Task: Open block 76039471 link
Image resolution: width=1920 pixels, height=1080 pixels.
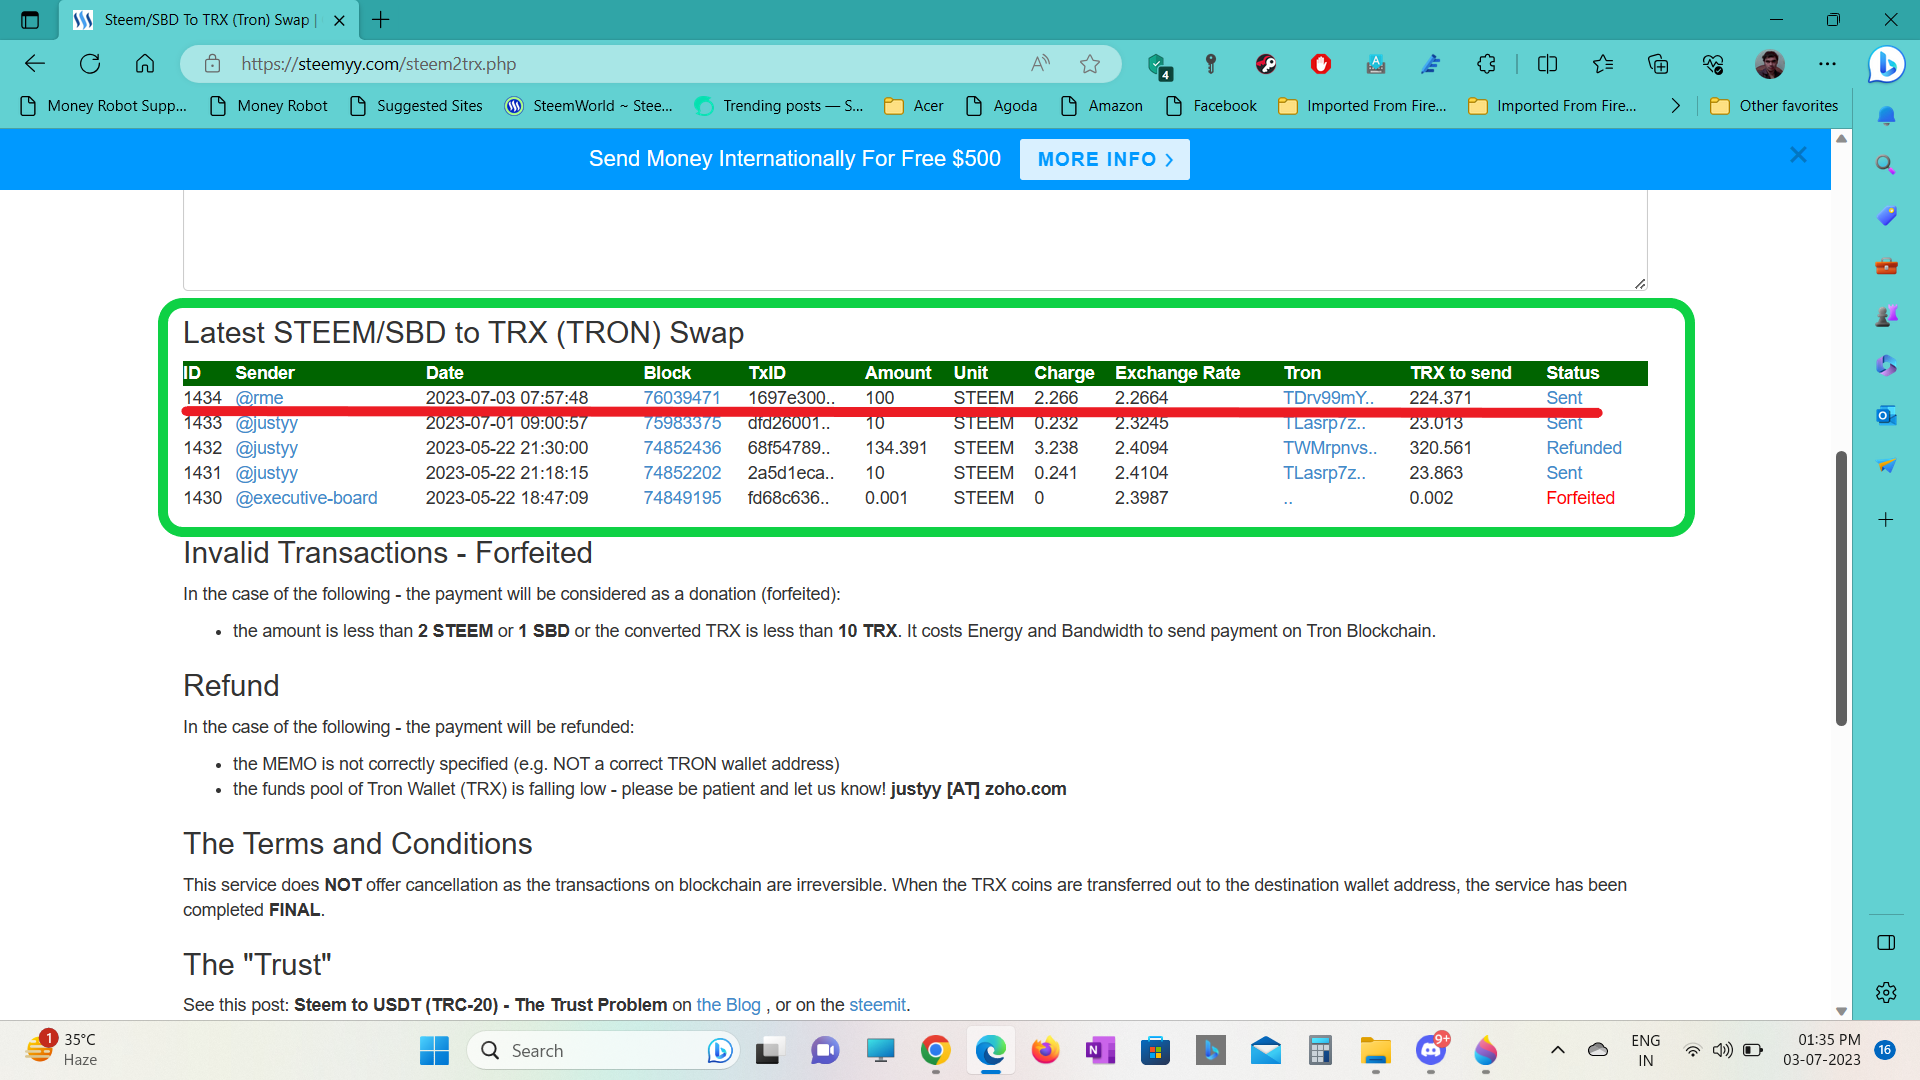Action: pos(681,398)
